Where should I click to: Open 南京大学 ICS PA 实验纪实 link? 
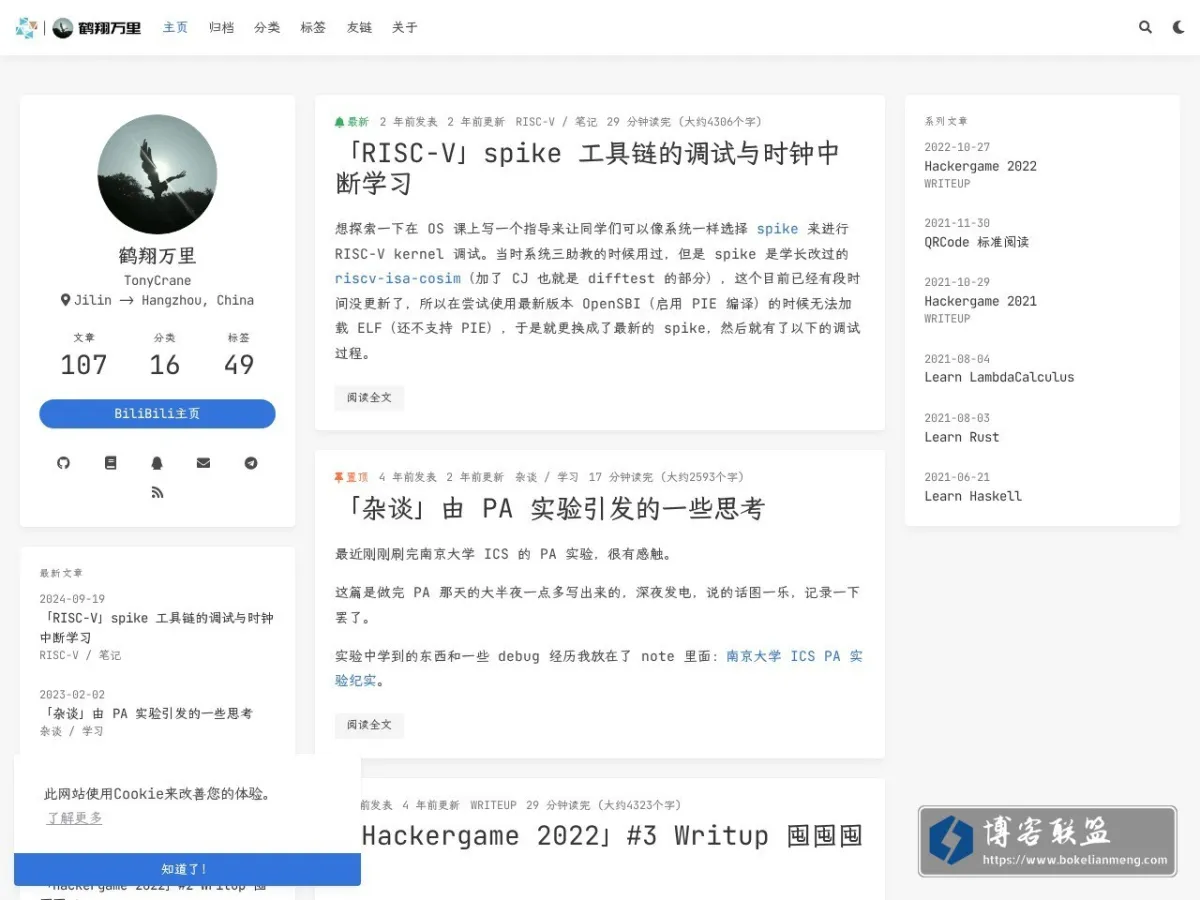[599, 668]
